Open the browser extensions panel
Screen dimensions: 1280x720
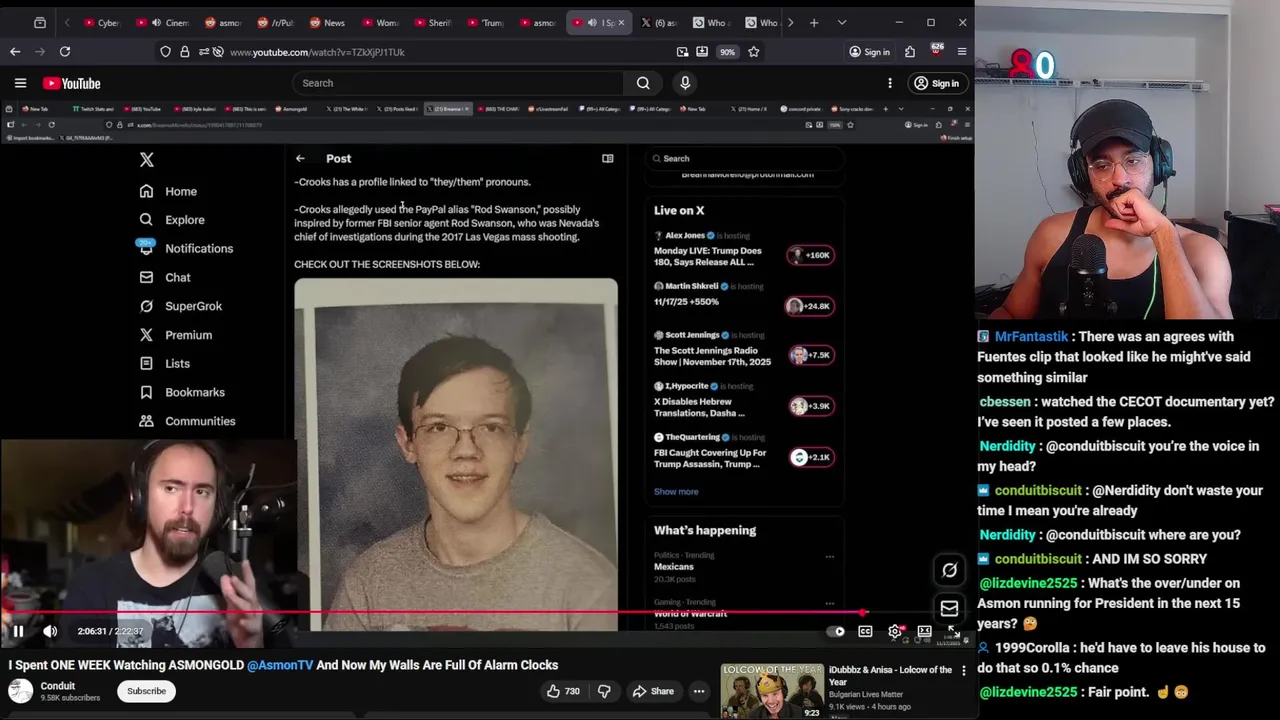[x=910, y=52]
